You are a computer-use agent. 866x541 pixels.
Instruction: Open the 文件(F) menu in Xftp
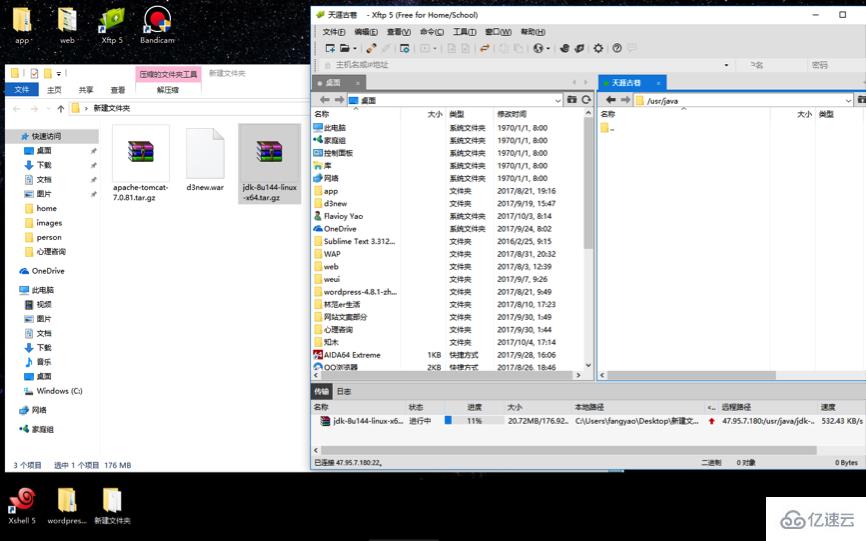[x=334, y=32]
